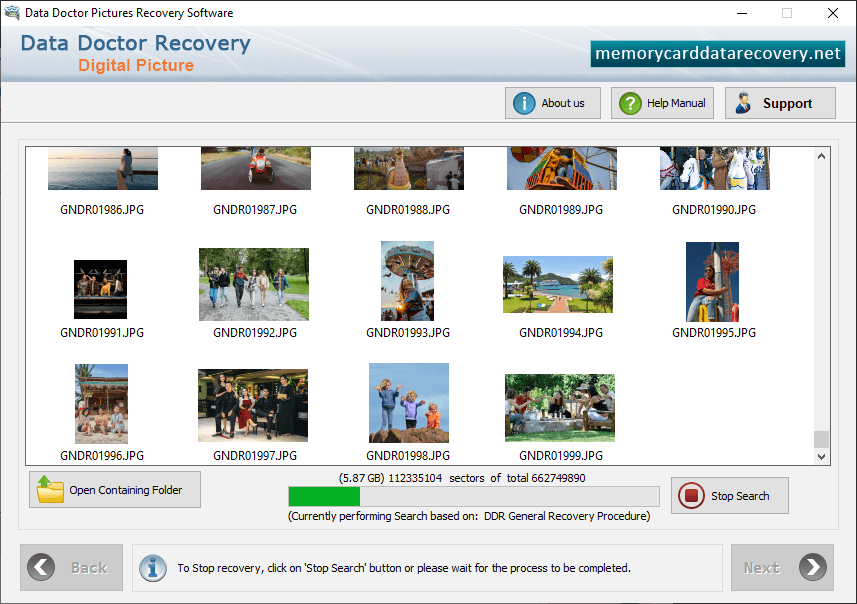Select thumbnail of GNDR01994.JPG palm beach
This screenshot has height=604, width=857.
558,284
